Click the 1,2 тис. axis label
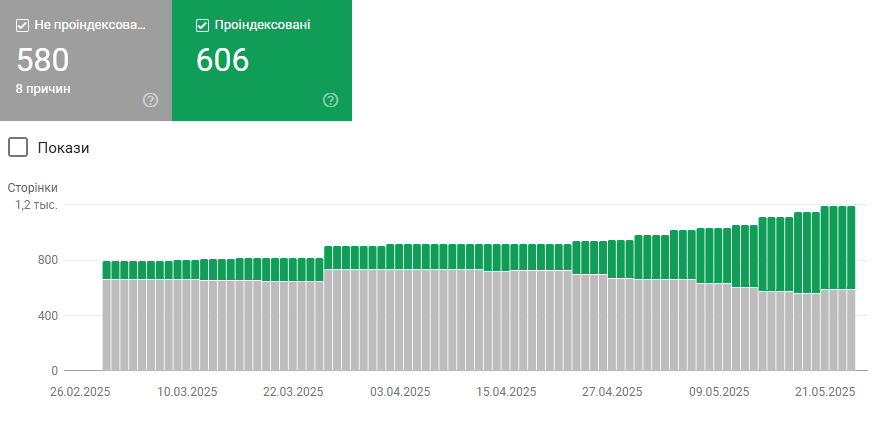 click(x=36, y=205)
